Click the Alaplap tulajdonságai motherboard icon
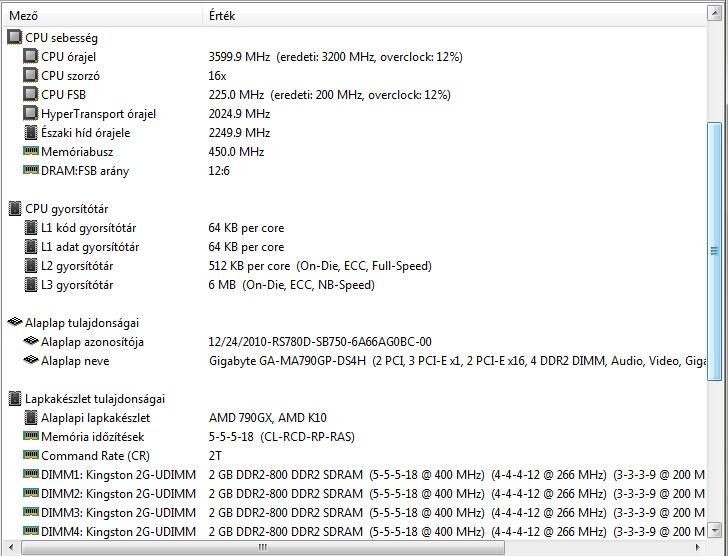This screenshot has height=556, width=728. coord(15,322)
